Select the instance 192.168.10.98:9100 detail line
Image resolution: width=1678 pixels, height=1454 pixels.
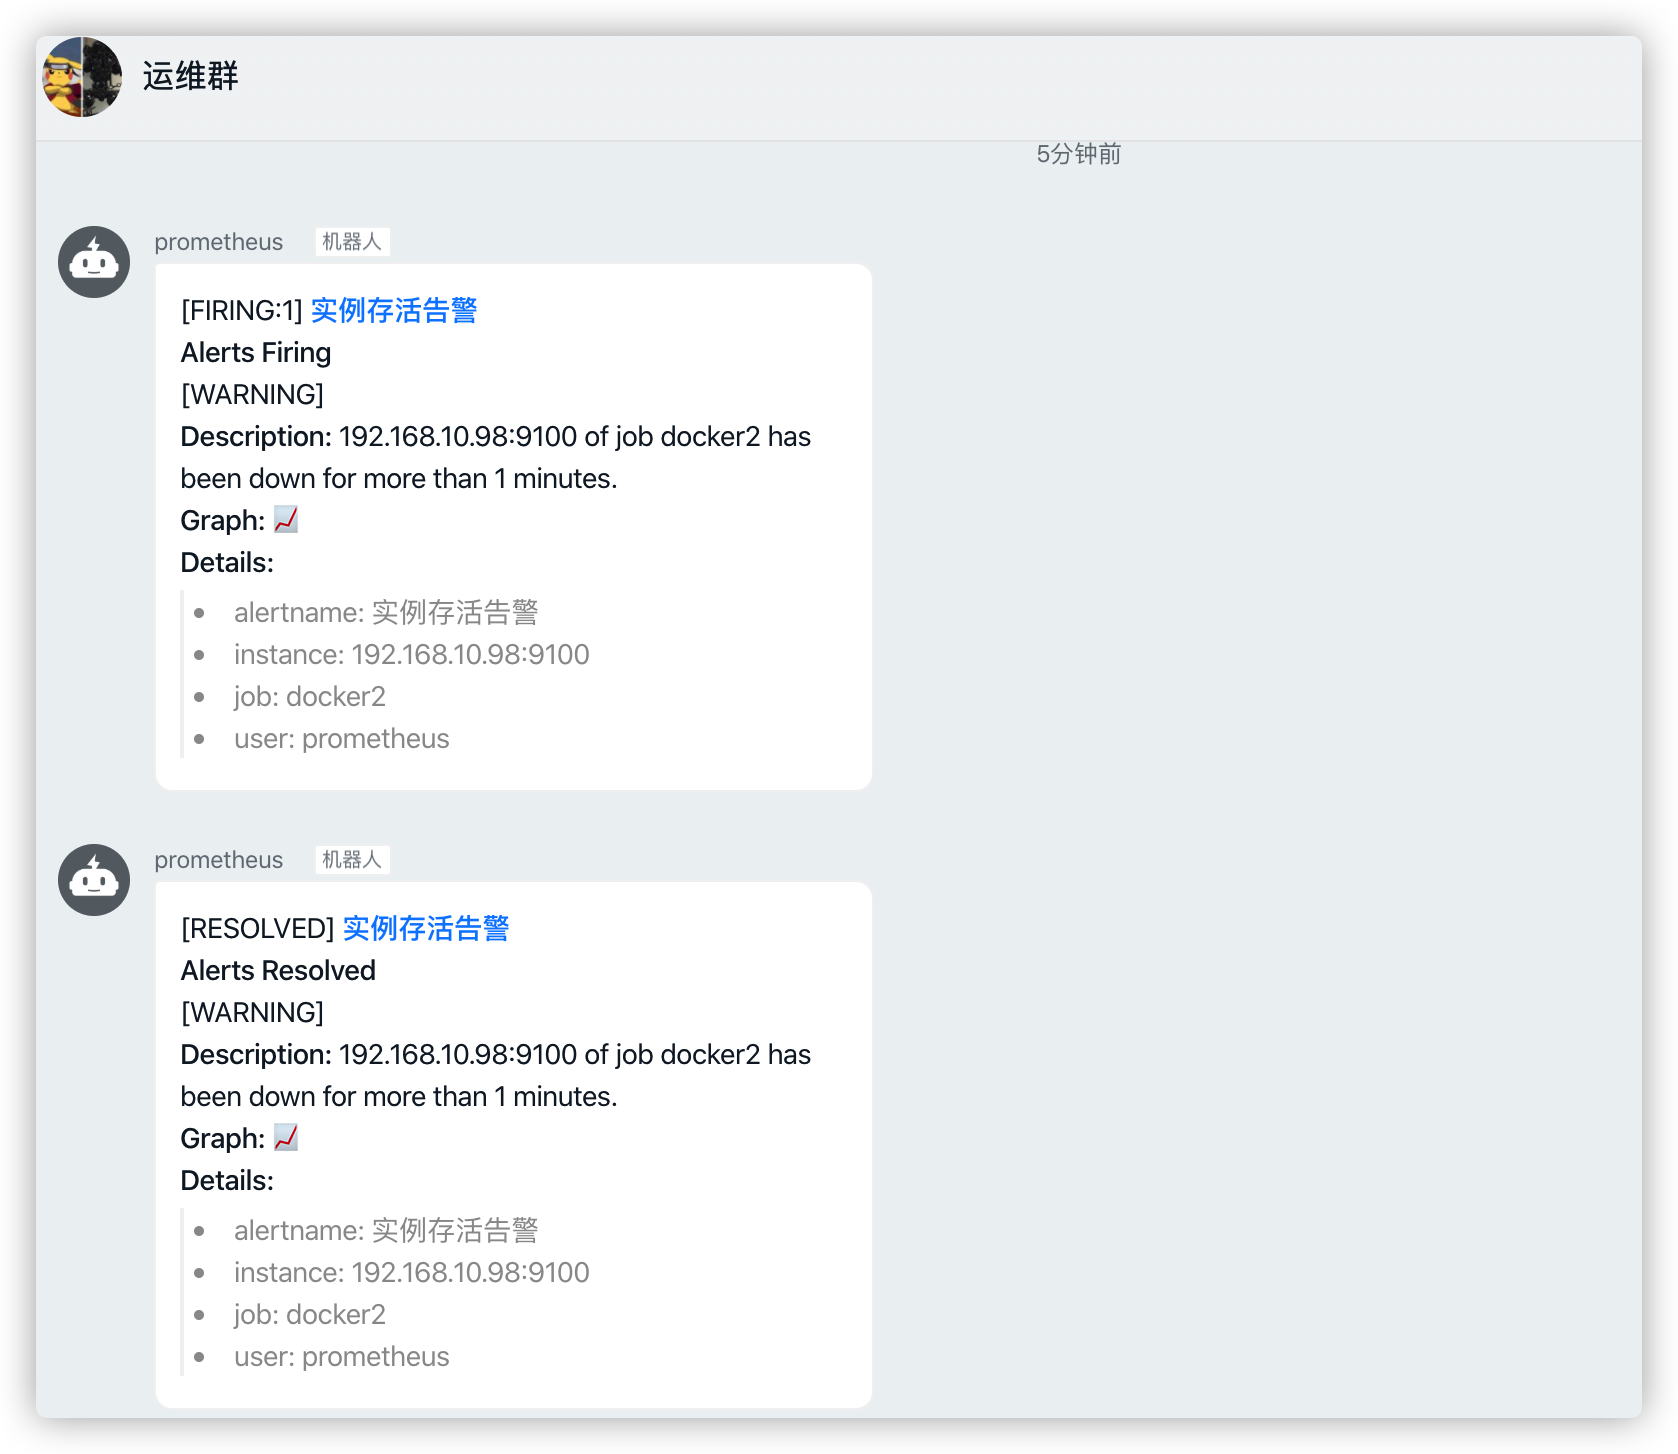(411, 654)
